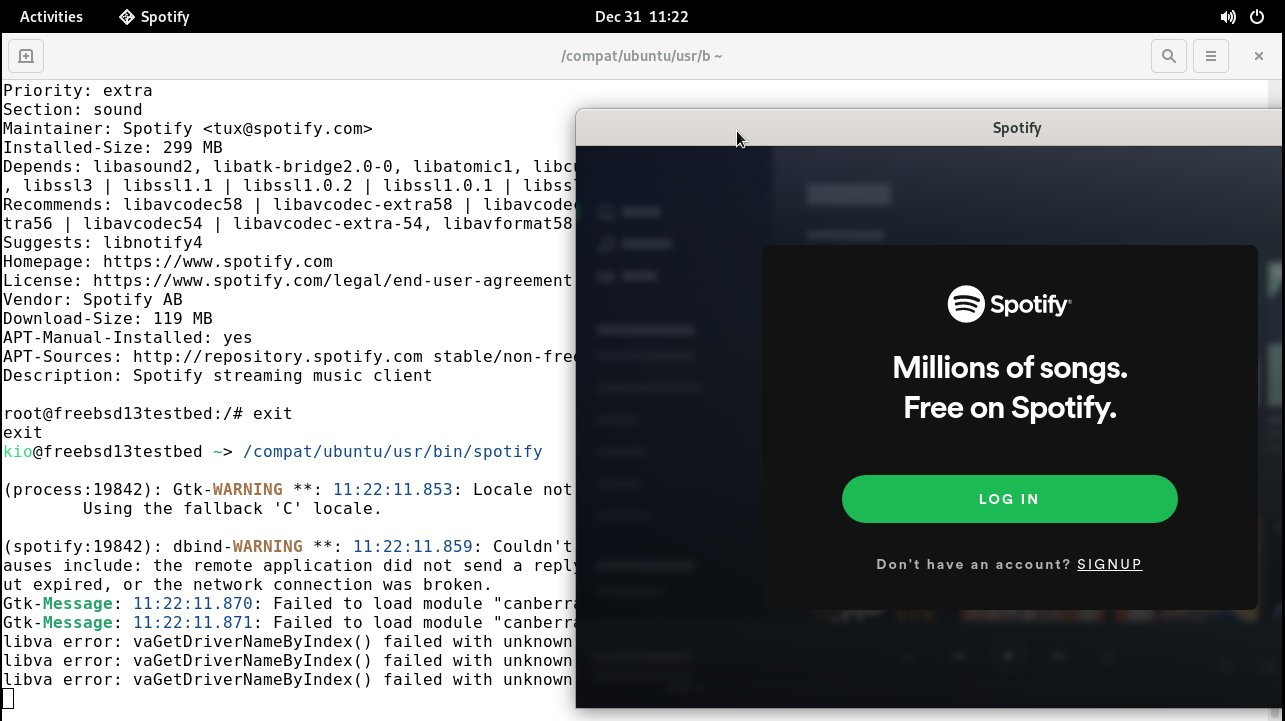Open a new terminal tab
Screen dimensions: 1285x721
coord(26,56)
